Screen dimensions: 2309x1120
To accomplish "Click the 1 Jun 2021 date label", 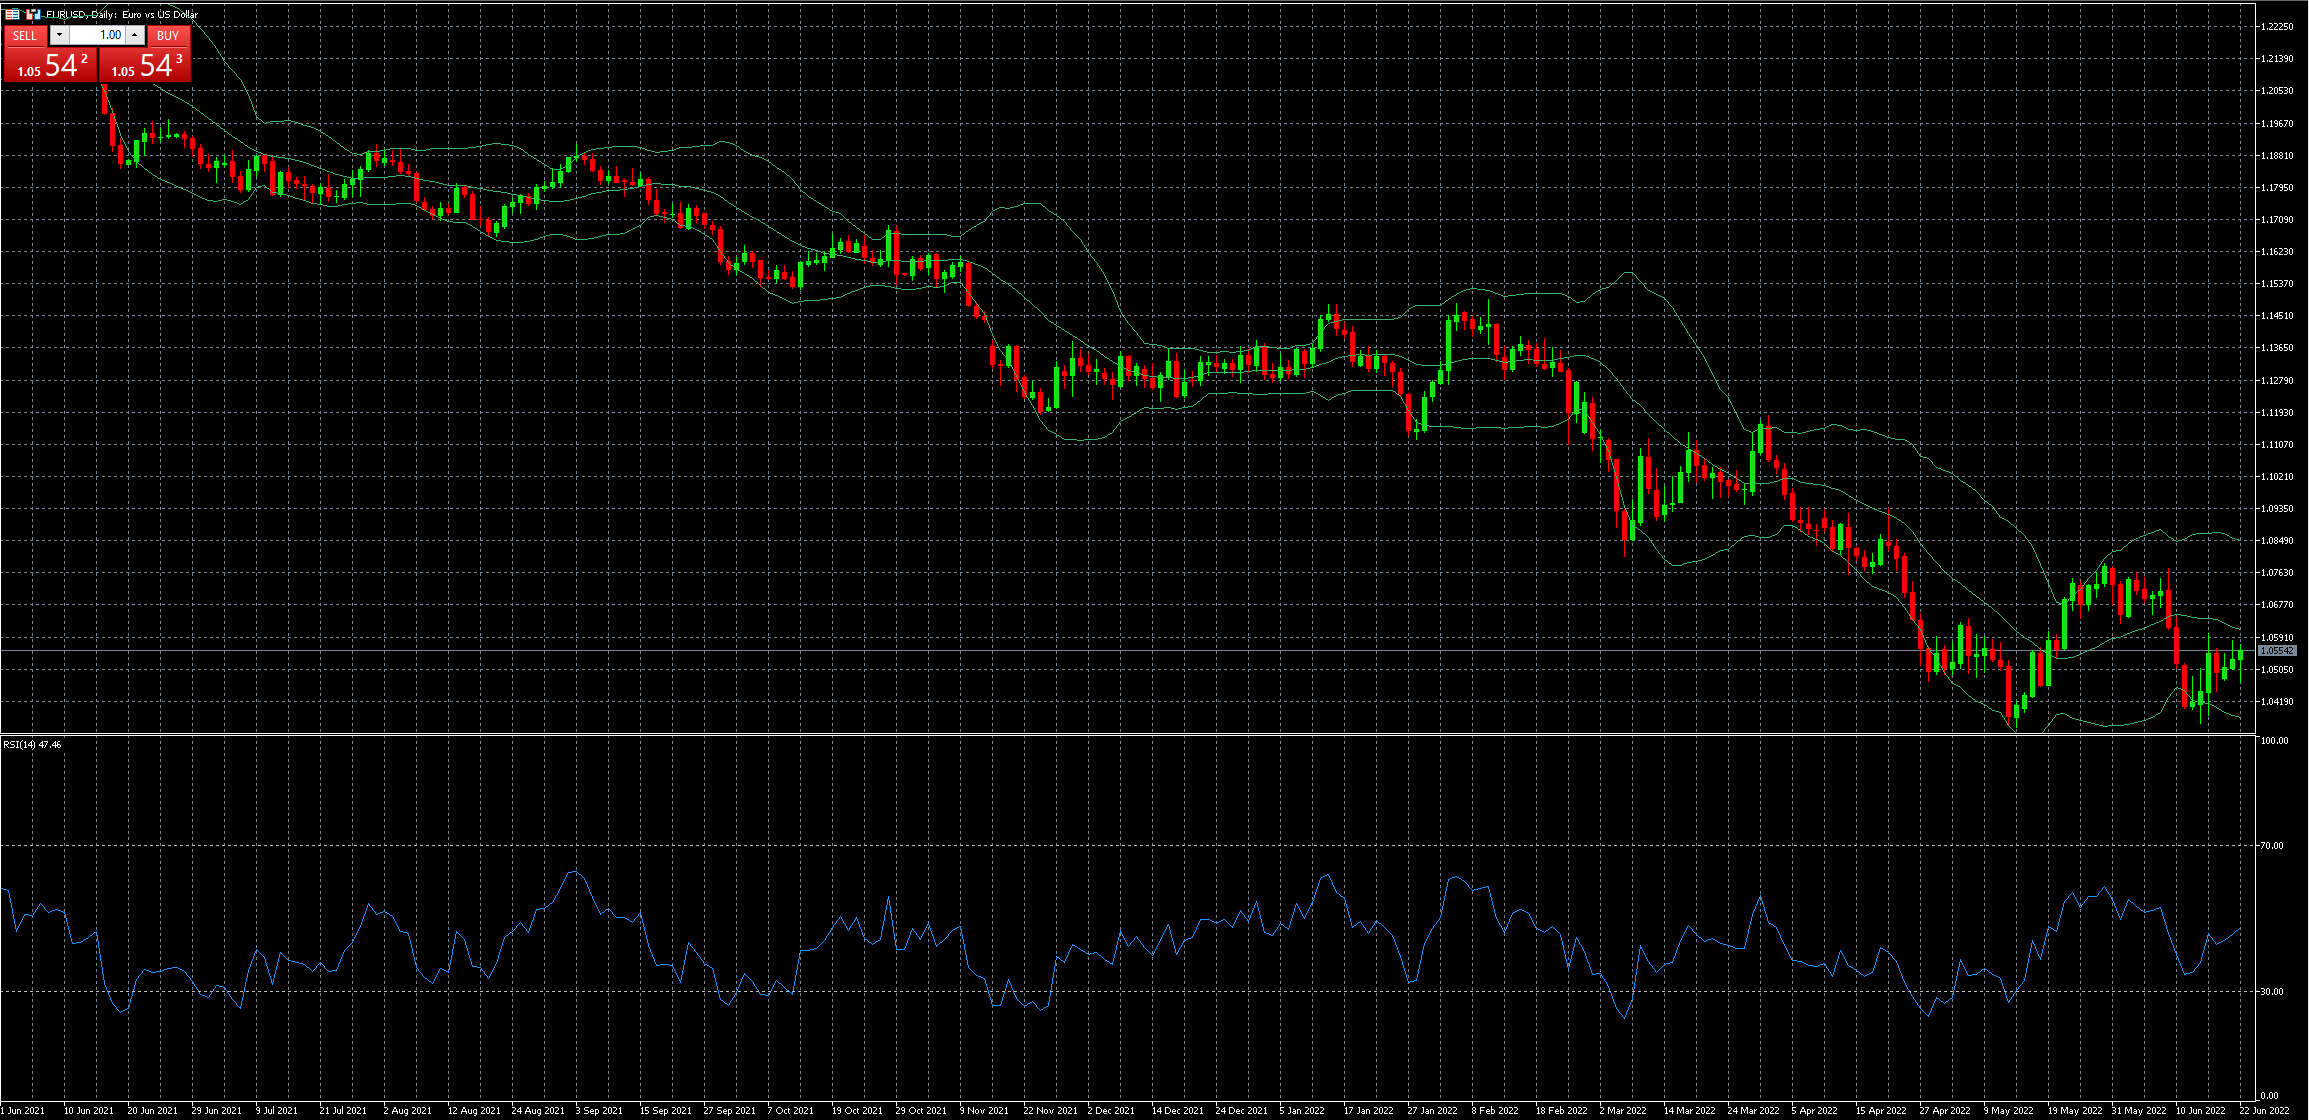I will pos(23,1110).
